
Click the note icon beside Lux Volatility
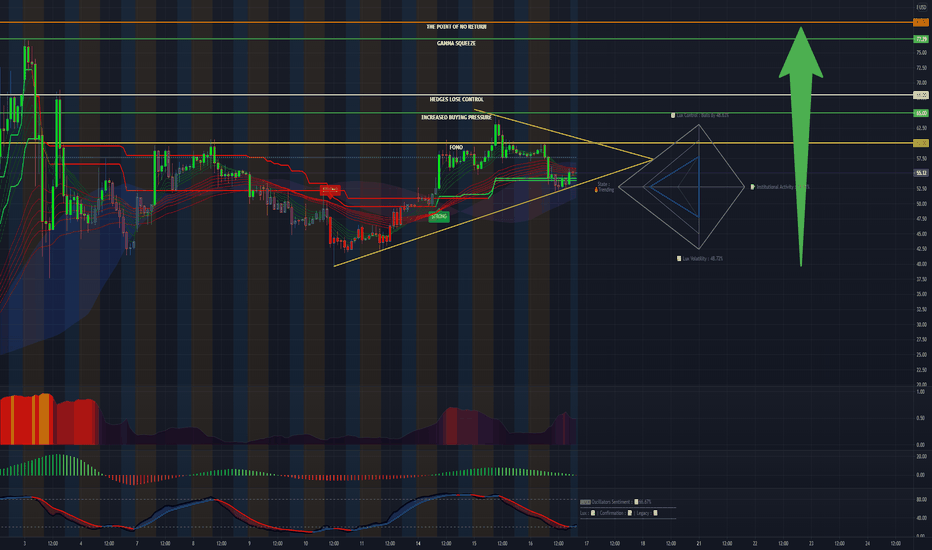click(679, 259)
